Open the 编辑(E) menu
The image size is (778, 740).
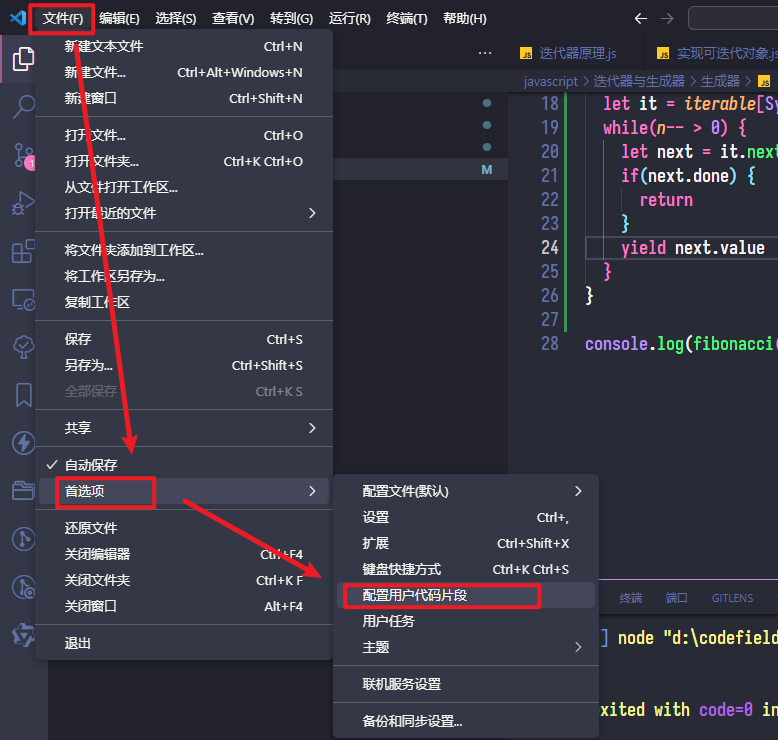(119, 19)
